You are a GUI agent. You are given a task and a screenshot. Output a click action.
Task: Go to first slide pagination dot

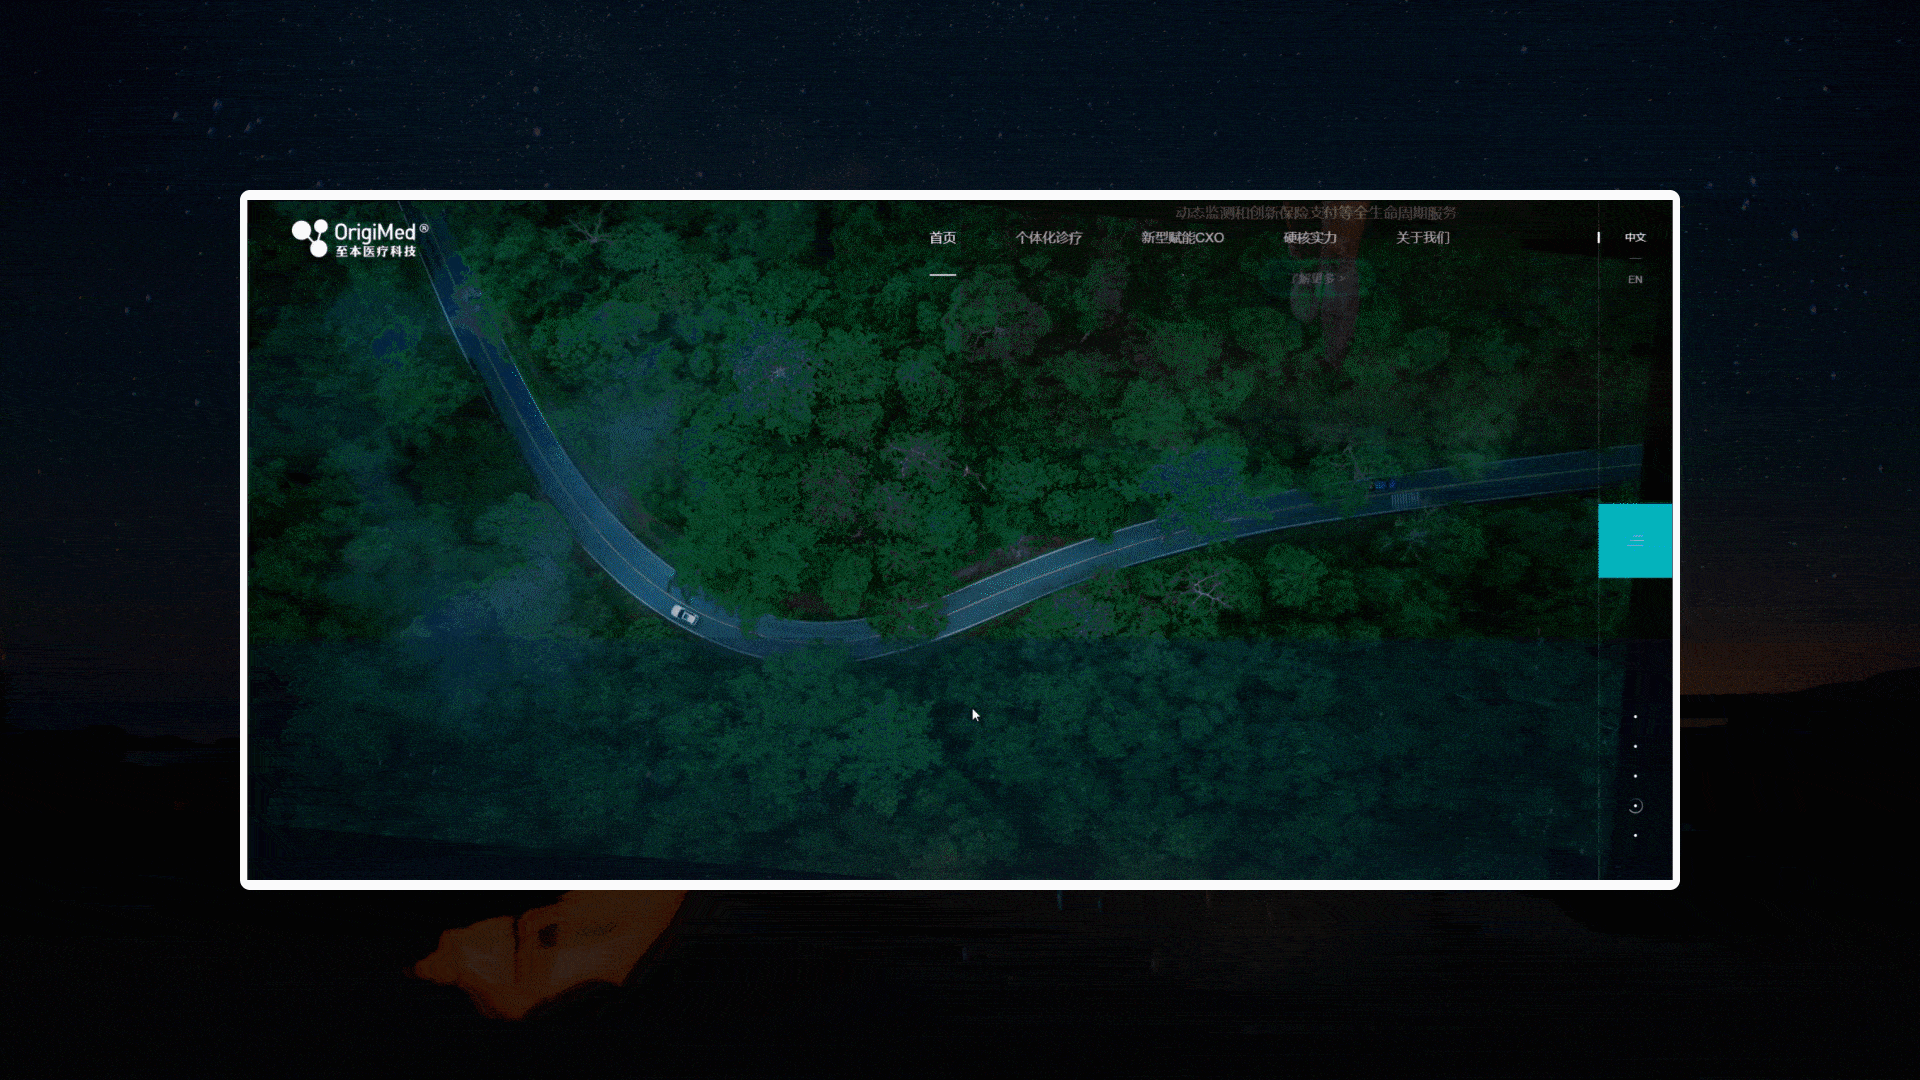click(1635, 717)
